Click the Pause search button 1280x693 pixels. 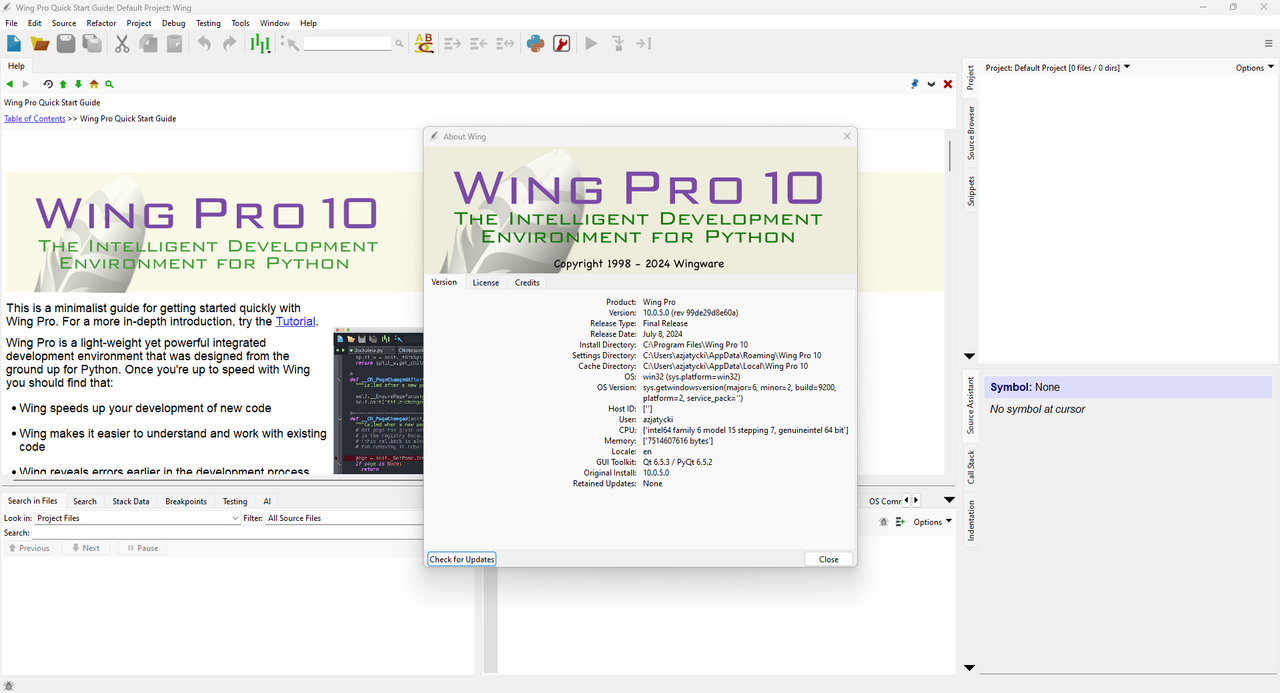click(x=141, y=548)
